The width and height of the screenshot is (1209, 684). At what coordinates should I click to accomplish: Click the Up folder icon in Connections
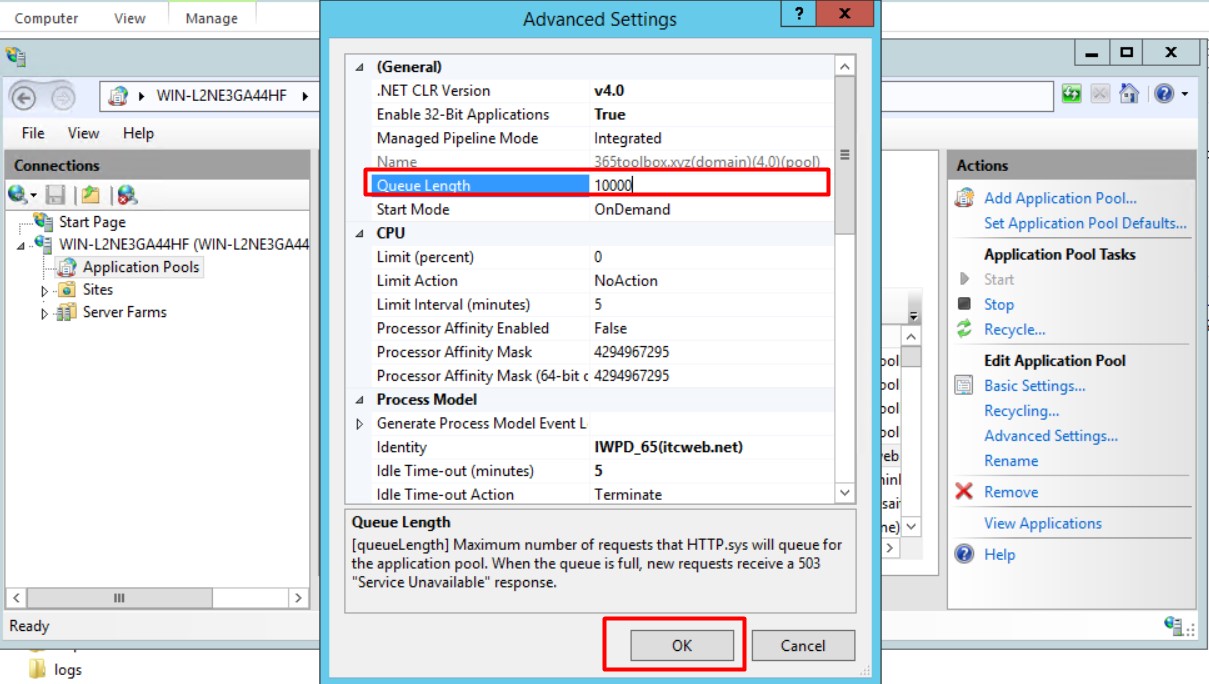(91, 195)
